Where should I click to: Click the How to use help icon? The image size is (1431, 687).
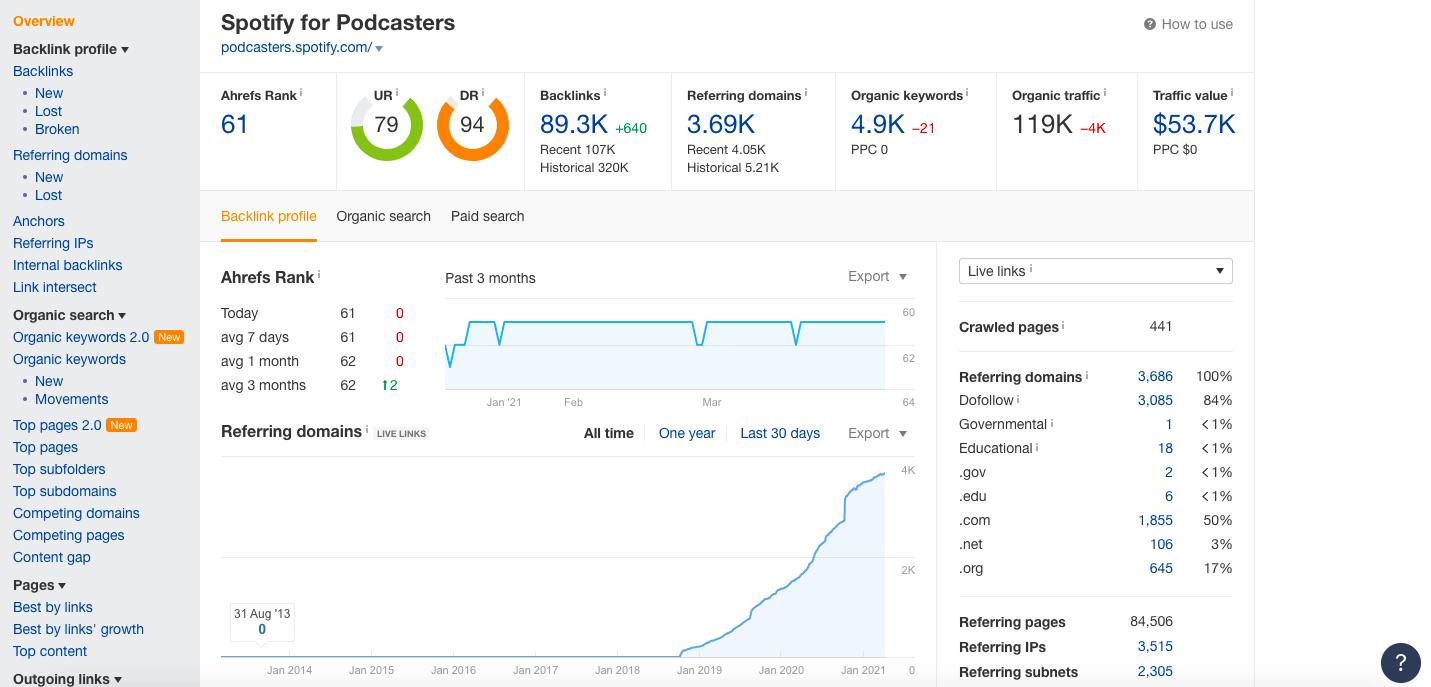[1150, 24]
